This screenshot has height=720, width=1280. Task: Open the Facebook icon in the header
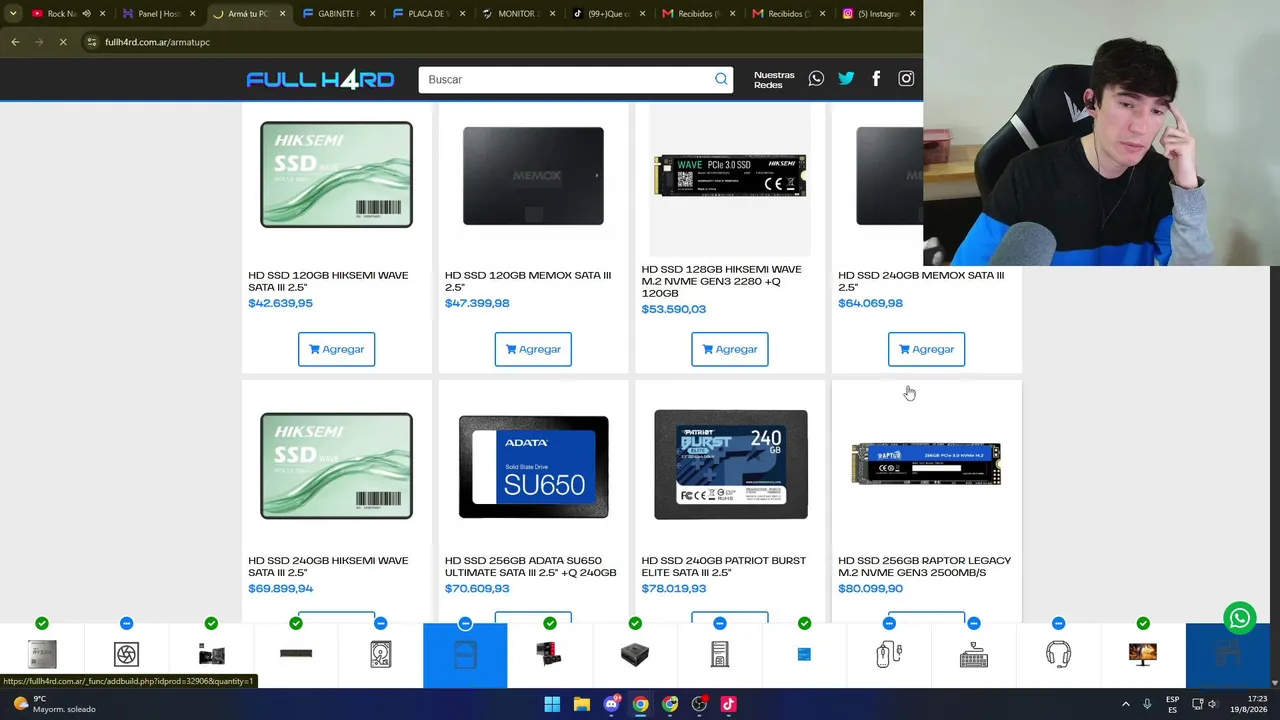coord(876,79)
